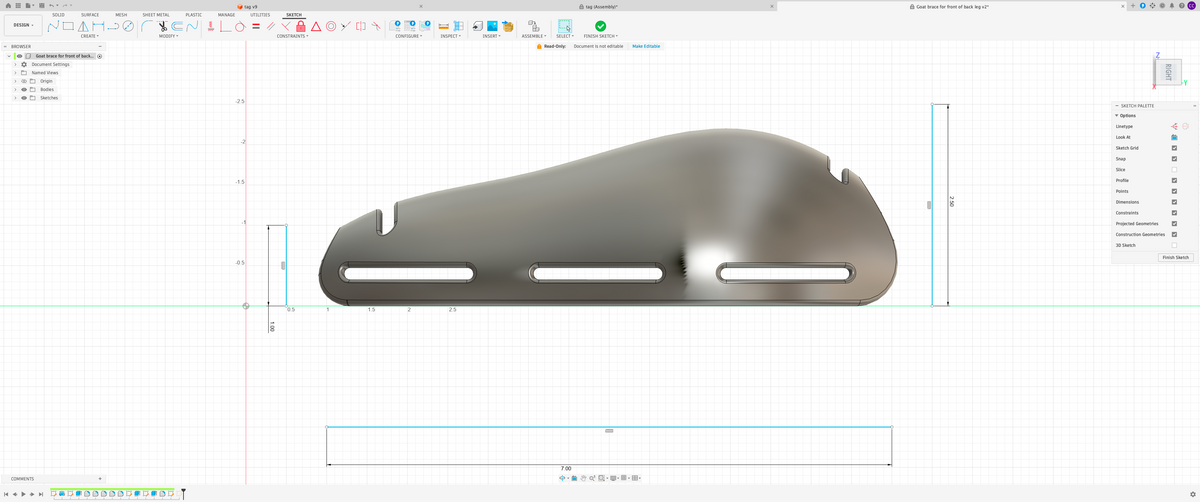1200x502 pixels.
Task: Select the Offset tool
Action: [x=177, y=26]
